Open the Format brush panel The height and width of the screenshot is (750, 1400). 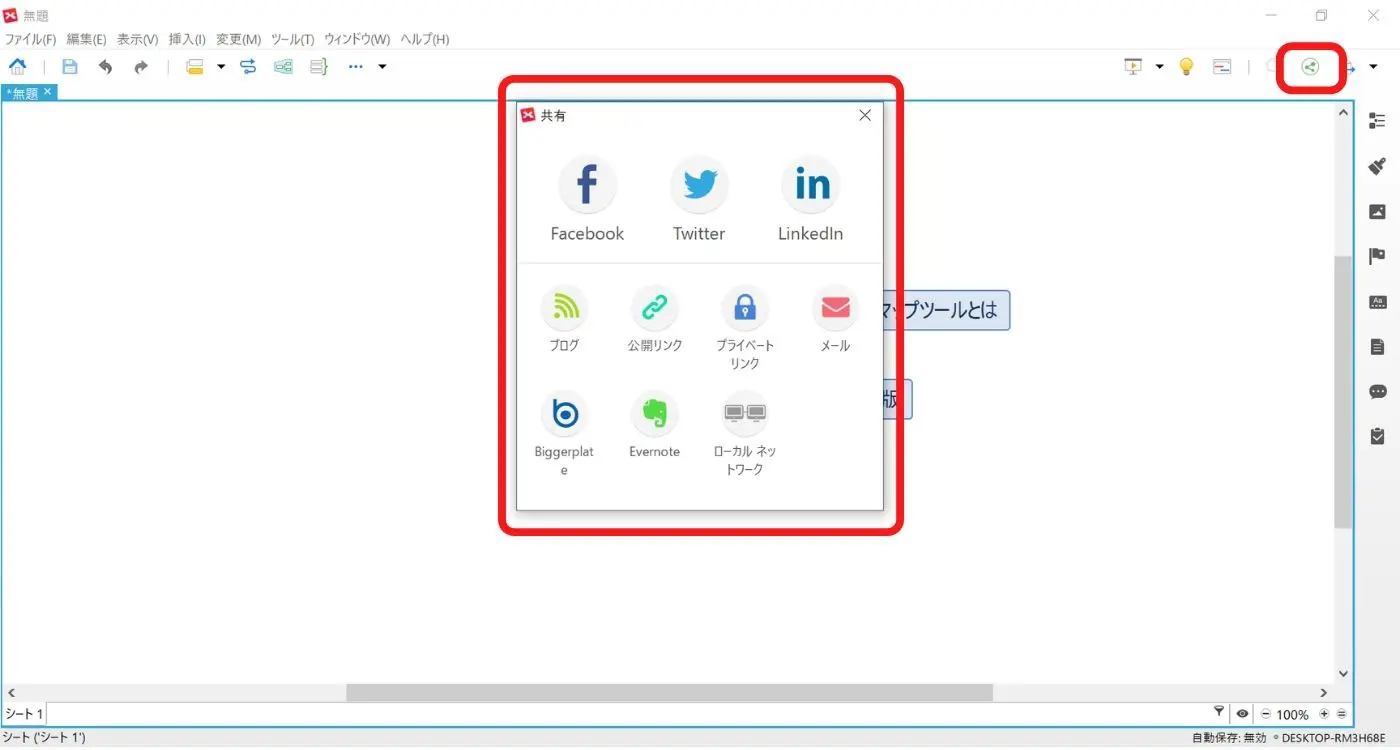pyautogui.click(x=1377, y=166)
